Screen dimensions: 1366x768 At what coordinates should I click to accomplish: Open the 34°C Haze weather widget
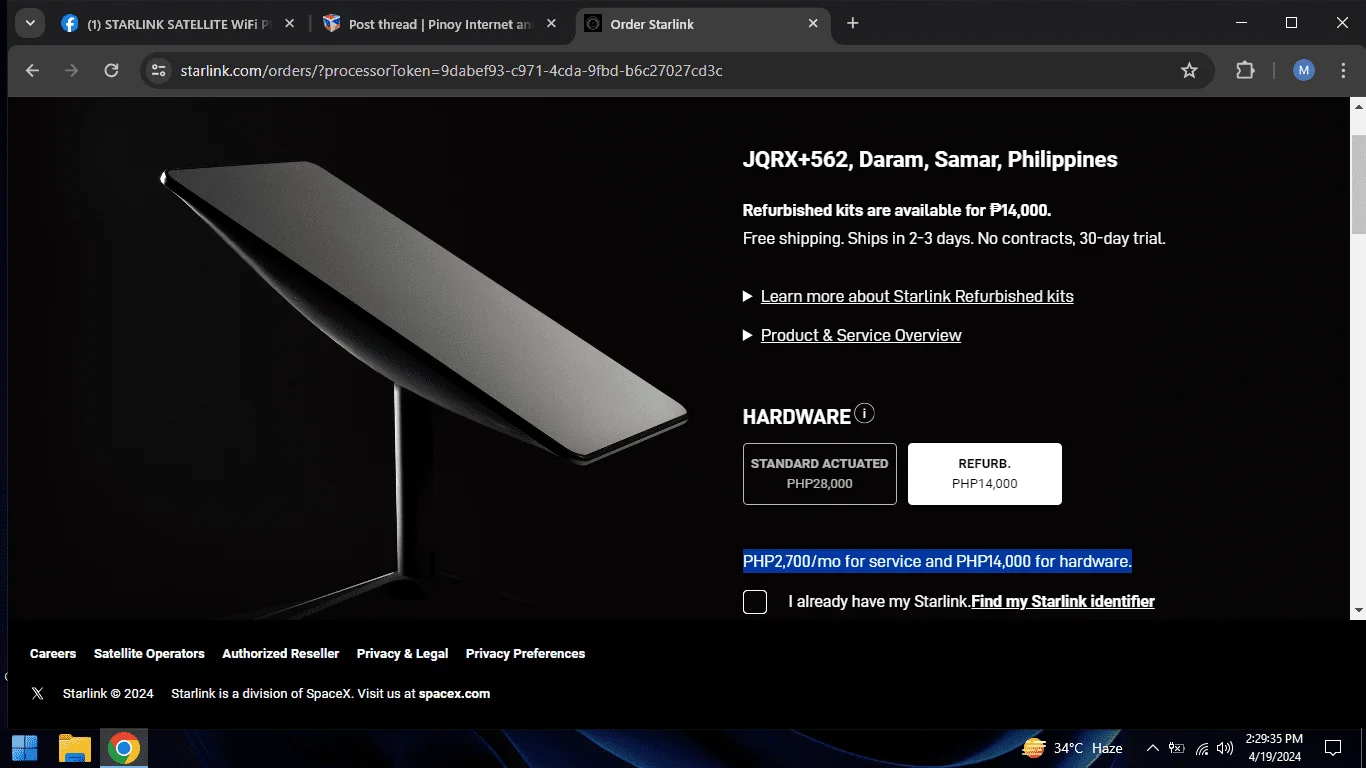1072,748
